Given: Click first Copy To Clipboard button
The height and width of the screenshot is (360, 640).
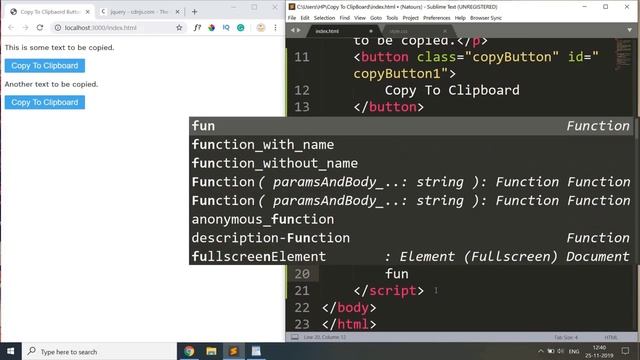Looking at the screenshot, I should pyautogui.click(x=45, y=66).
